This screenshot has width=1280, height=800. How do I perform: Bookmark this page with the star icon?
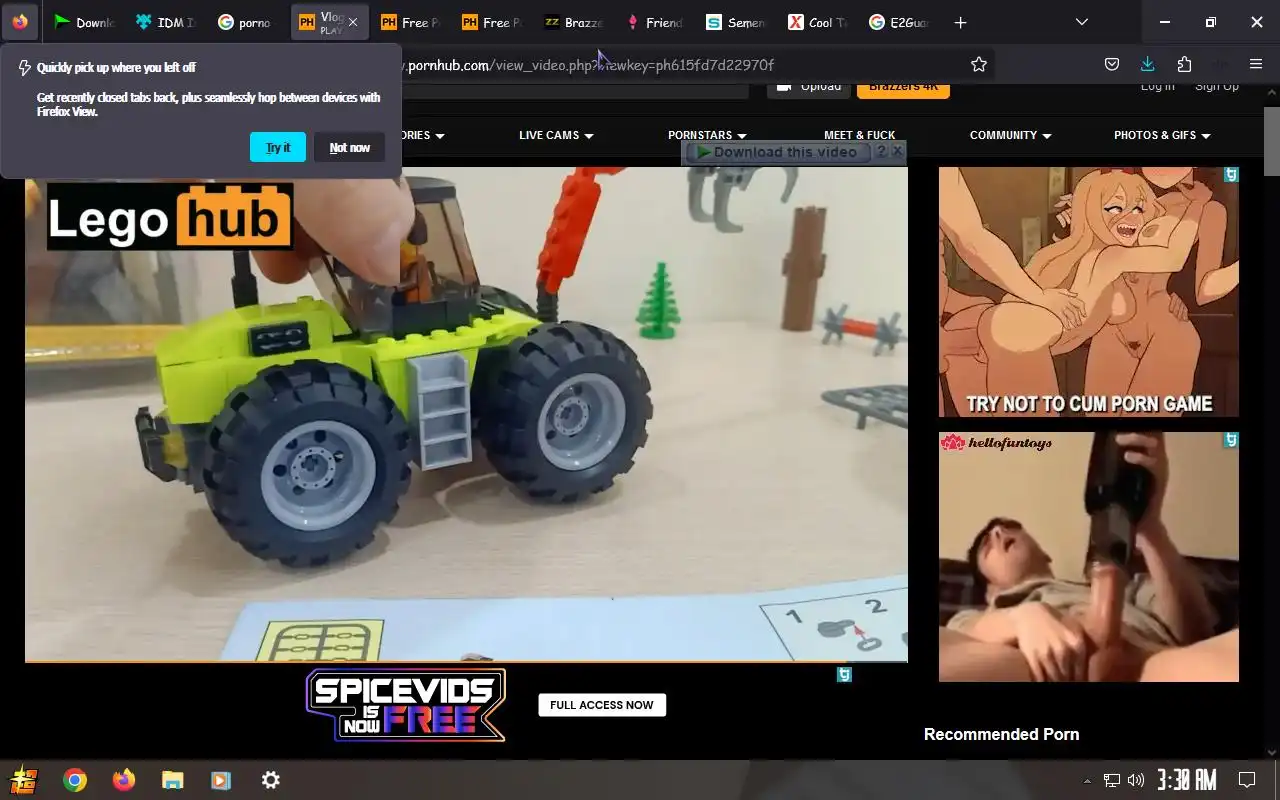coord(979,64)
